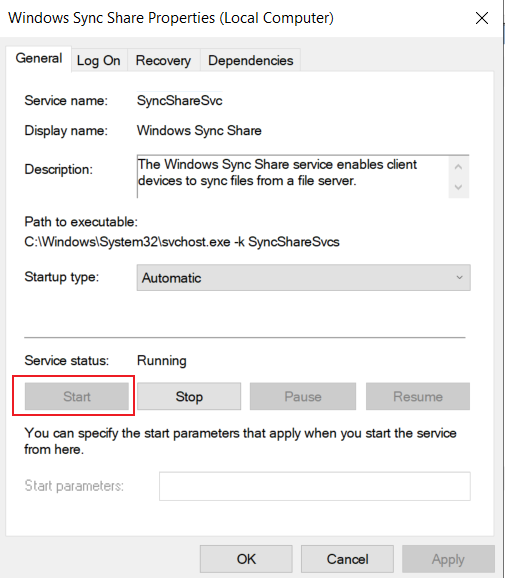The width and height of the screenshot is (505, 578).
Task: Click the description scroll up arrow
Action: pos(458,167)
